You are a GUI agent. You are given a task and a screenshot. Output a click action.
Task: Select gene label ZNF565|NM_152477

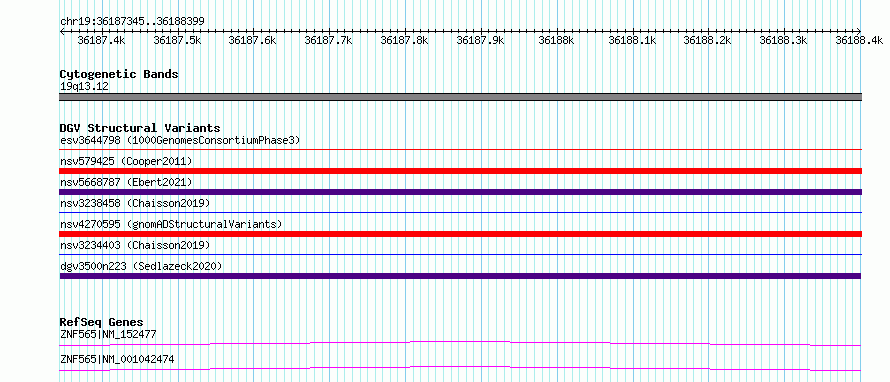108,335
